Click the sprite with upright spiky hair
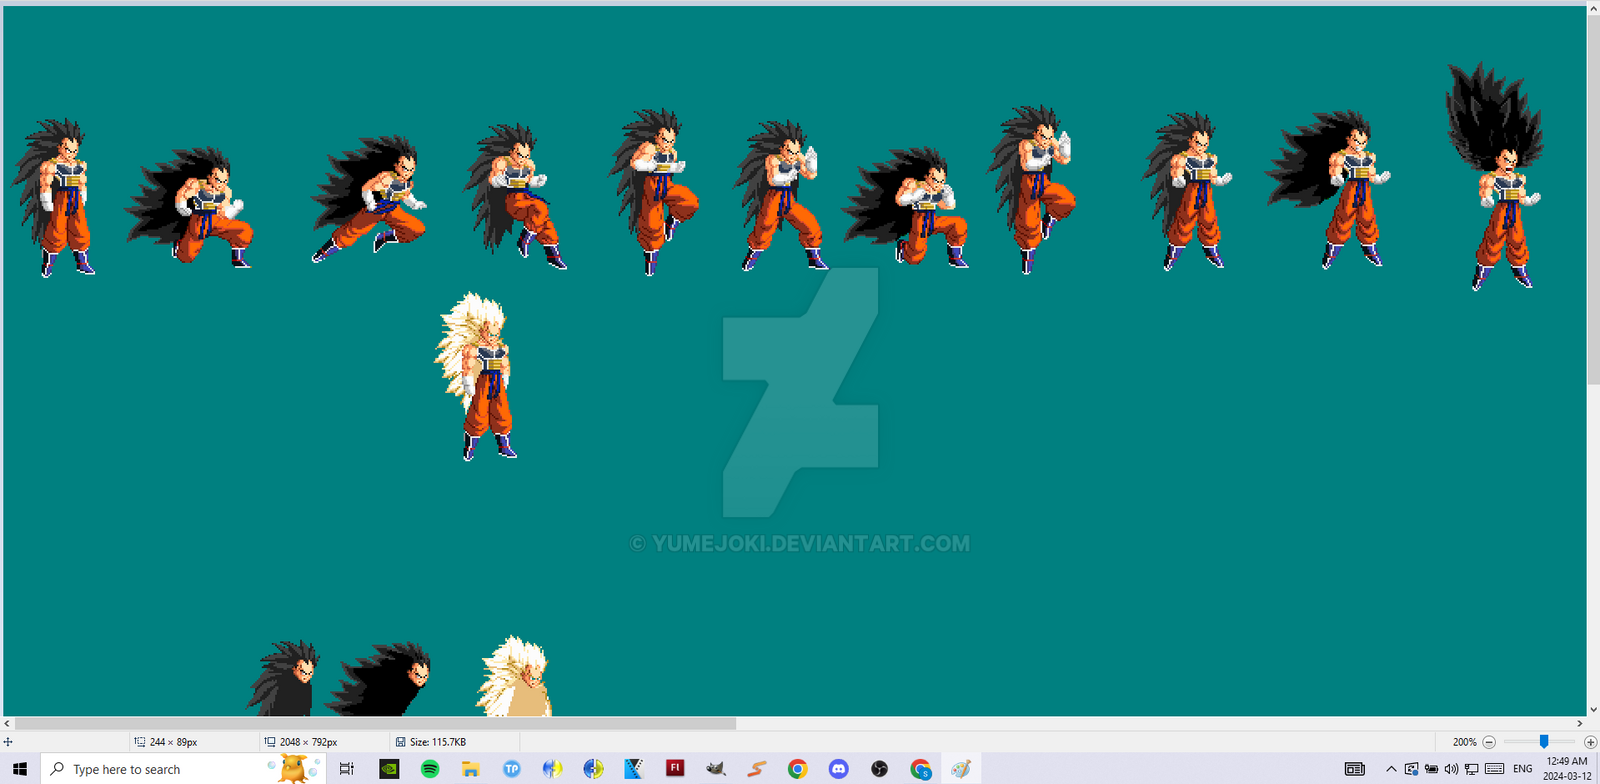1600x784 pixels. click(1494, 176)
